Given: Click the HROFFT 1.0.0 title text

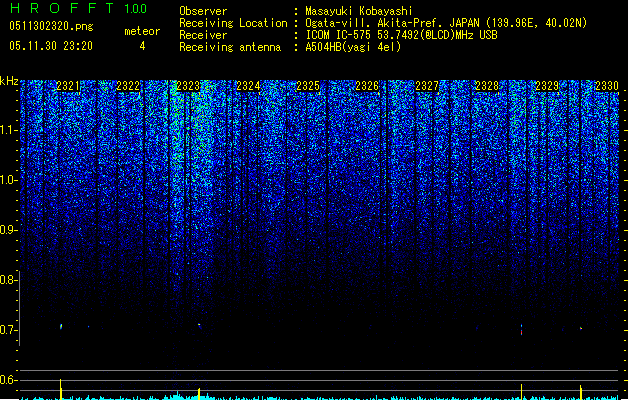Looking at the screenshot, I should 79,8.
